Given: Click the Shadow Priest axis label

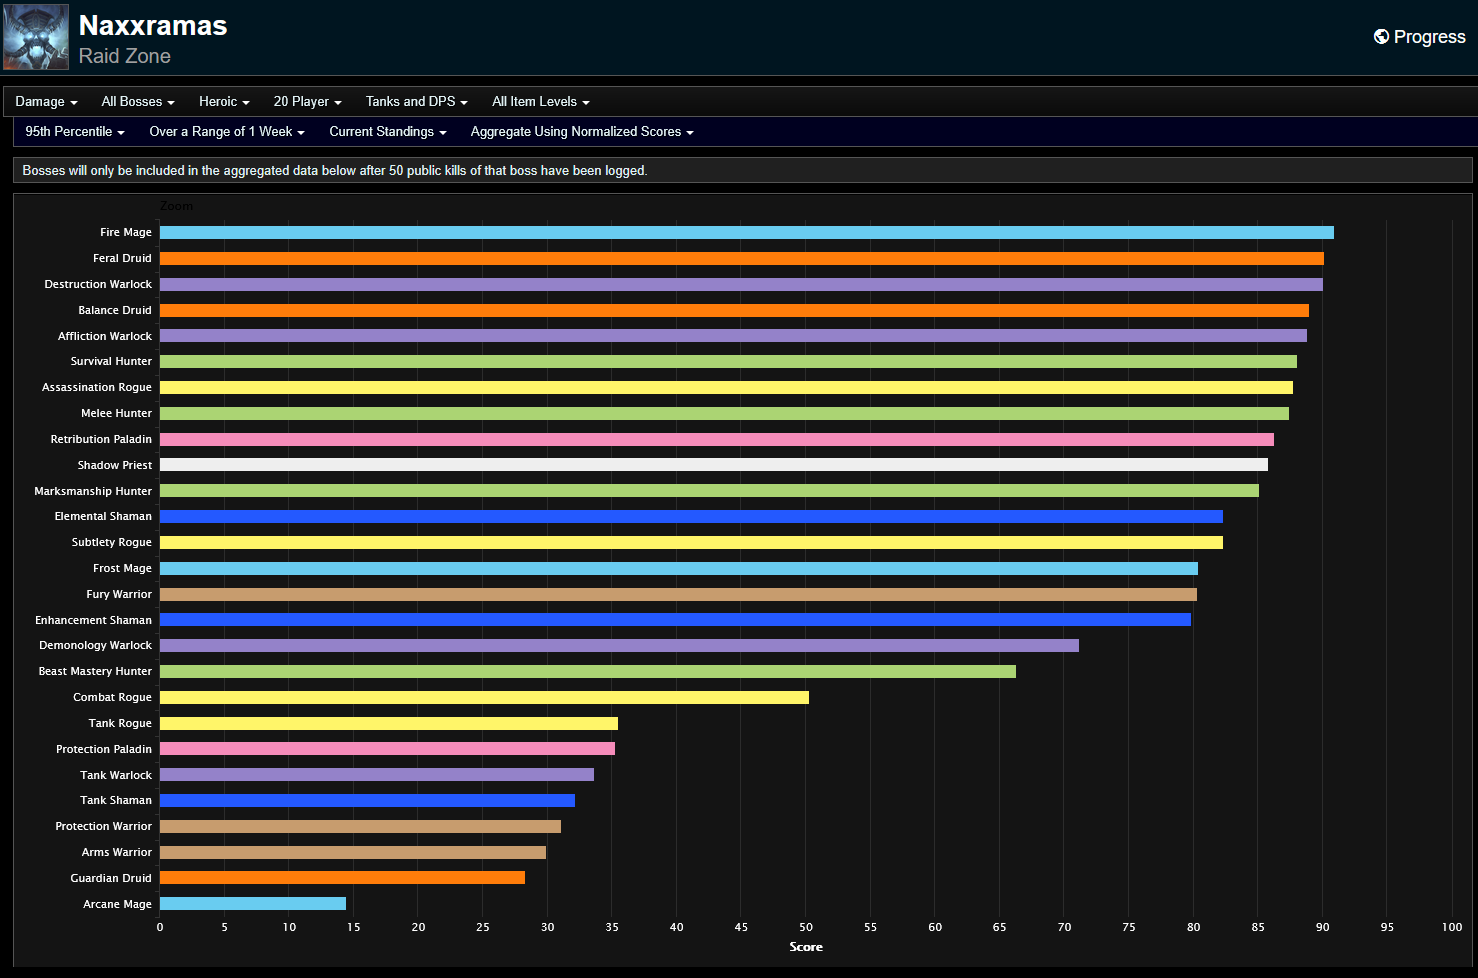Looking at the screenshot, I should coord(114,465).
